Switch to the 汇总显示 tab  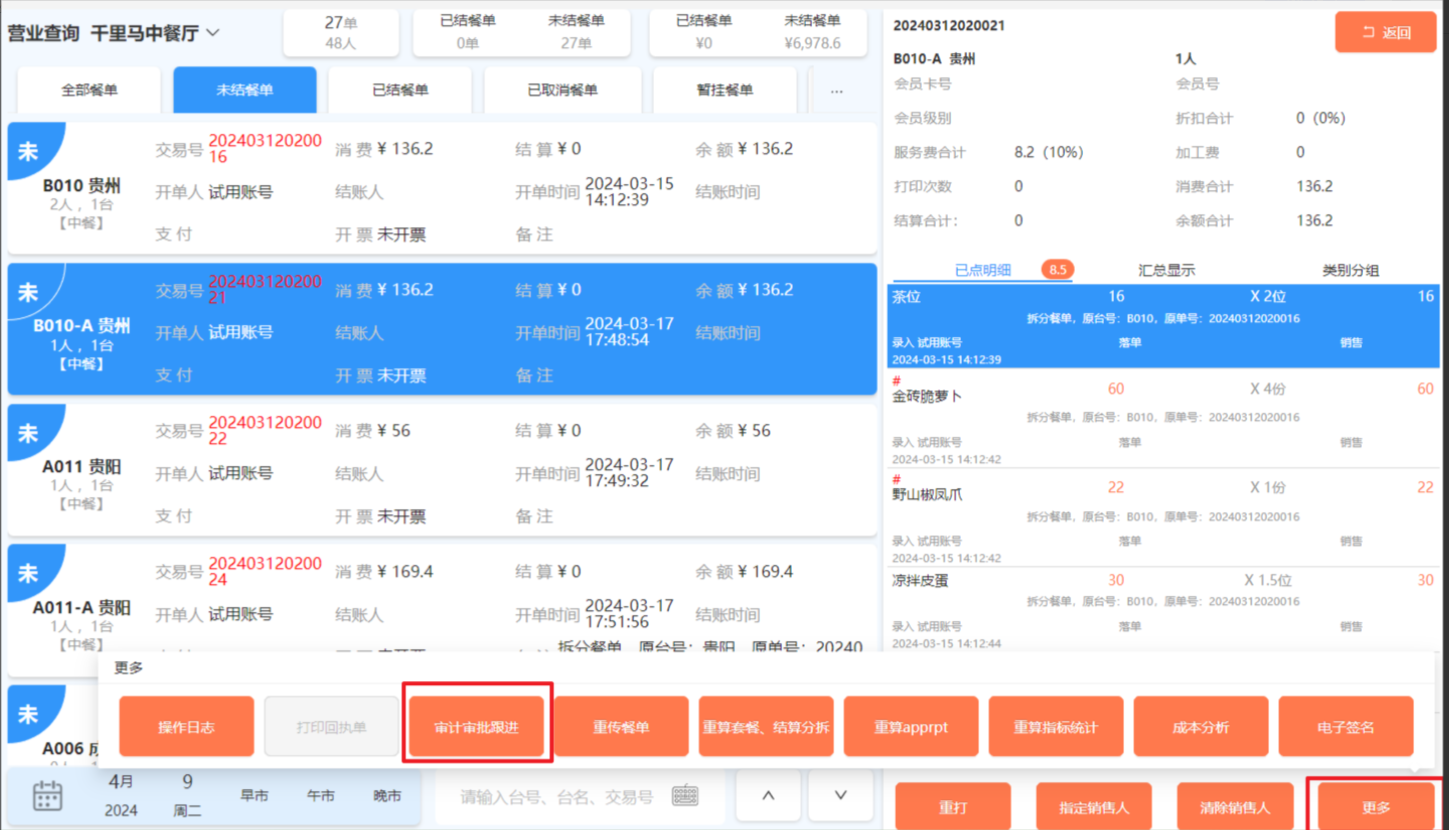[x=1166, y=270]
